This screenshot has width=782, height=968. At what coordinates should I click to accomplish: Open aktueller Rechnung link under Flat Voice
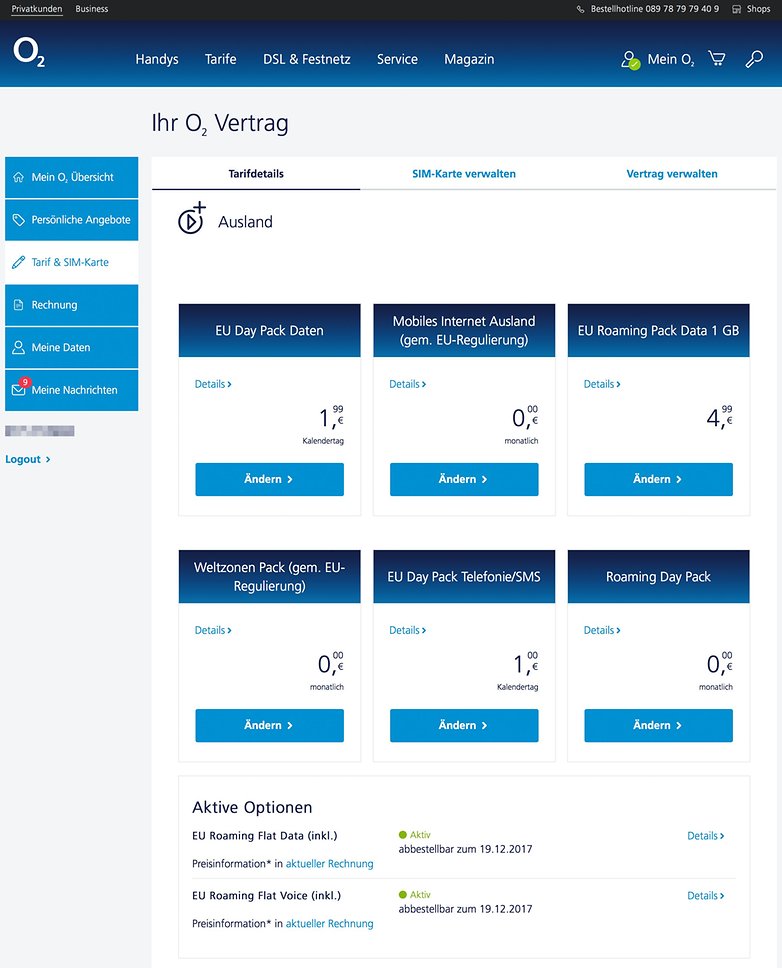[x=330, y=924]
